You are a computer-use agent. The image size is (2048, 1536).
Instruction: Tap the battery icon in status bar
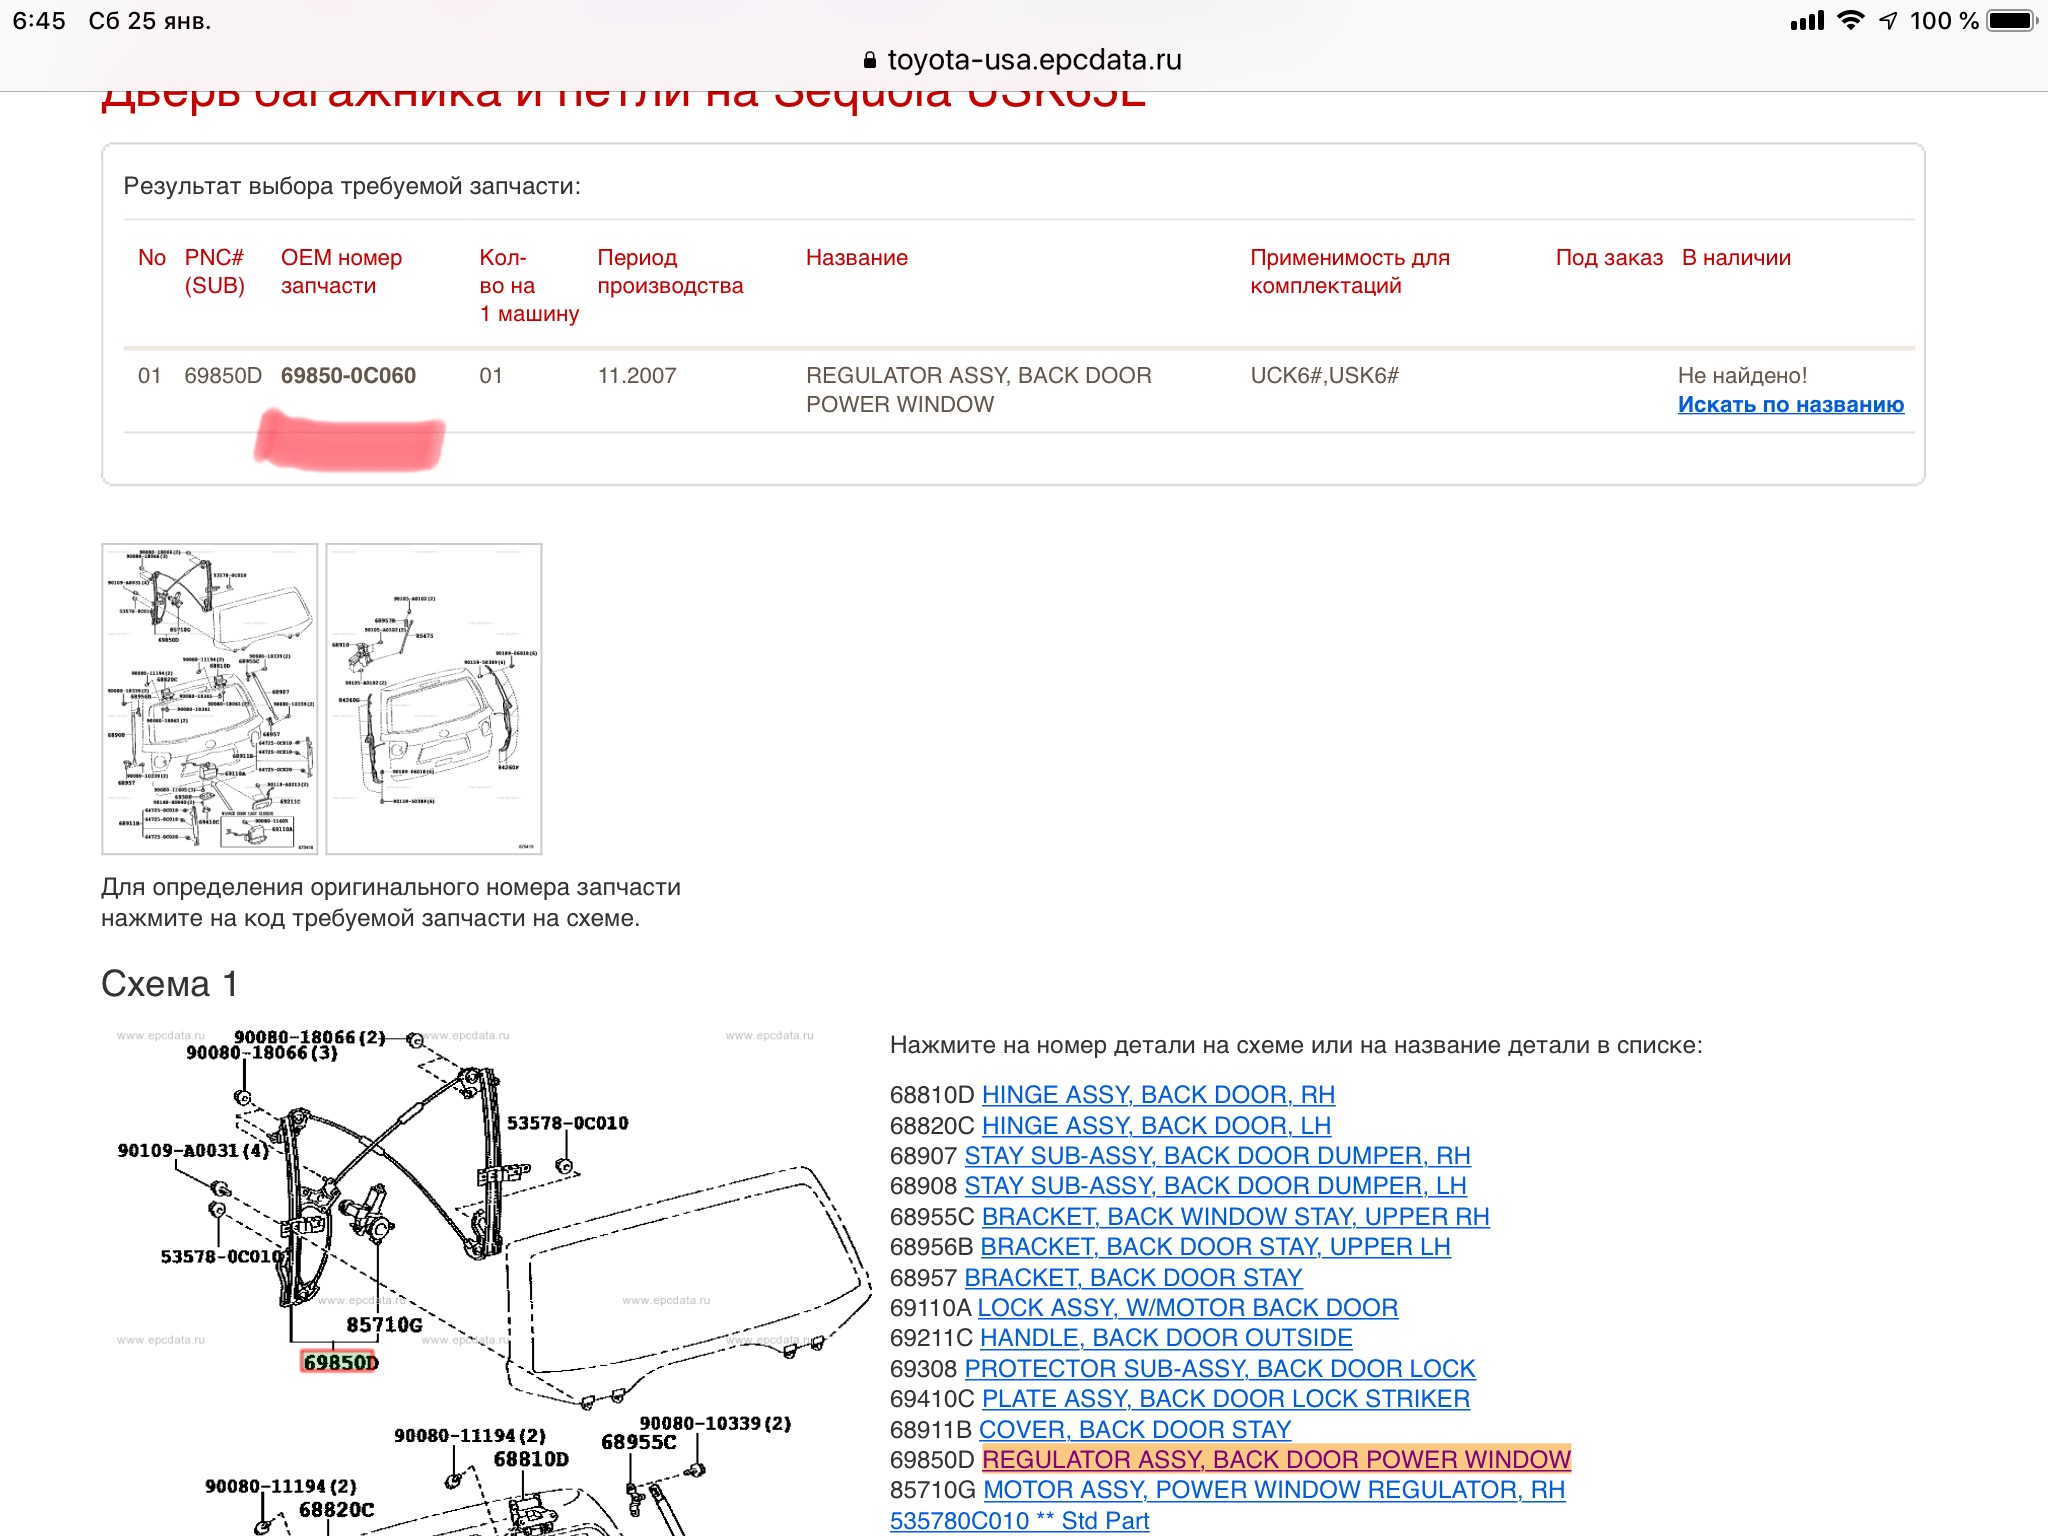(2012, 21)
